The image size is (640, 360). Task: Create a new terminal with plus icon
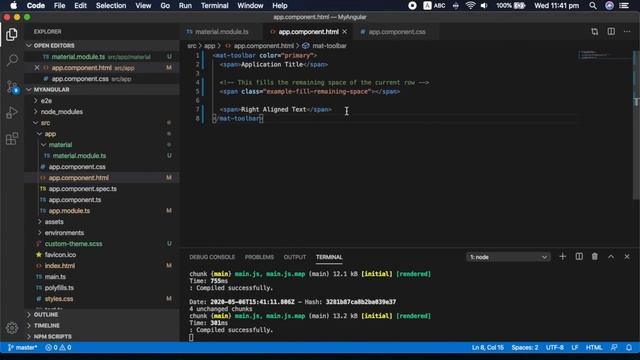coord(562,257)
